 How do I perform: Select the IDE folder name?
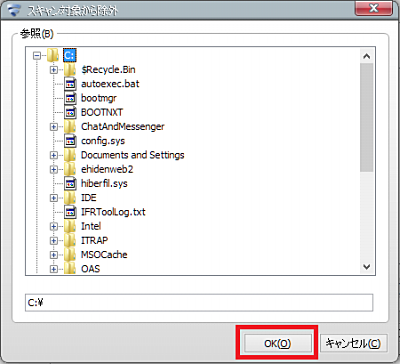[89, 198]
